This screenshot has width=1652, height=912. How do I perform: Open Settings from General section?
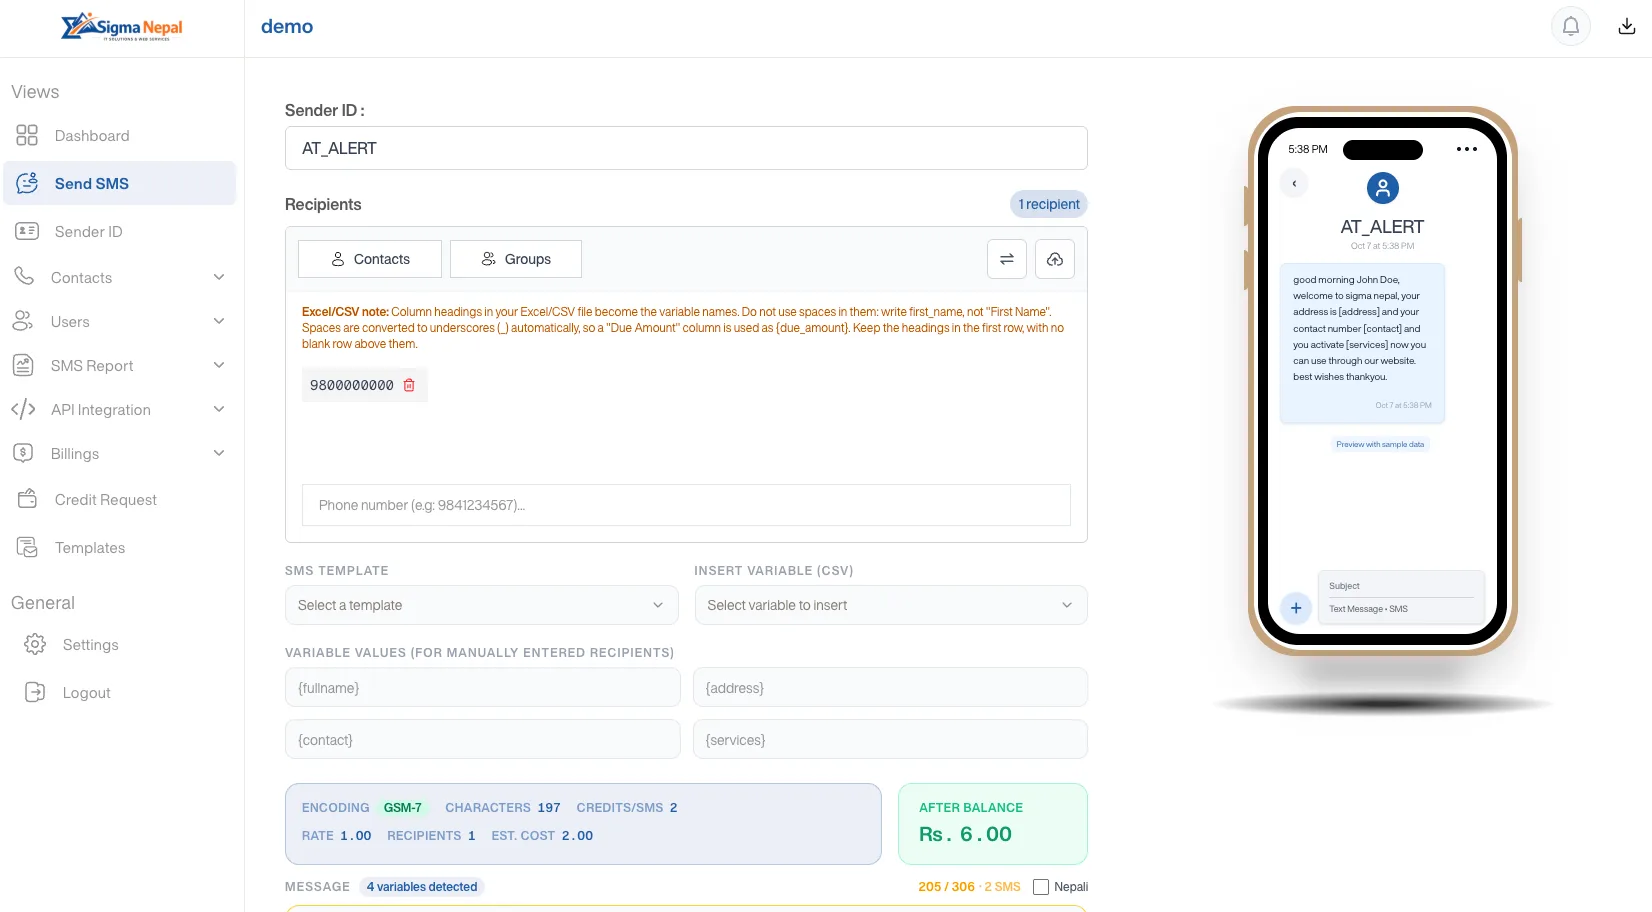120,645
